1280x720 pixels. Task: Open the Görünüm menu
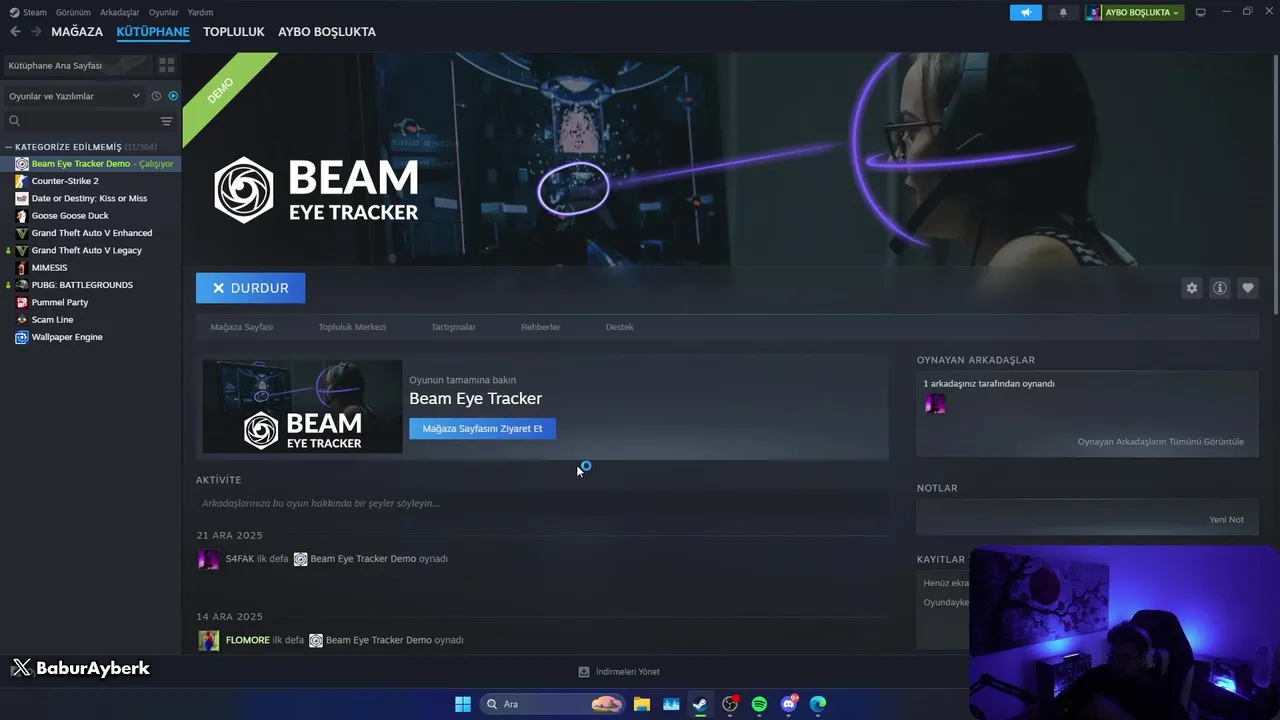(x=73, y=12)
